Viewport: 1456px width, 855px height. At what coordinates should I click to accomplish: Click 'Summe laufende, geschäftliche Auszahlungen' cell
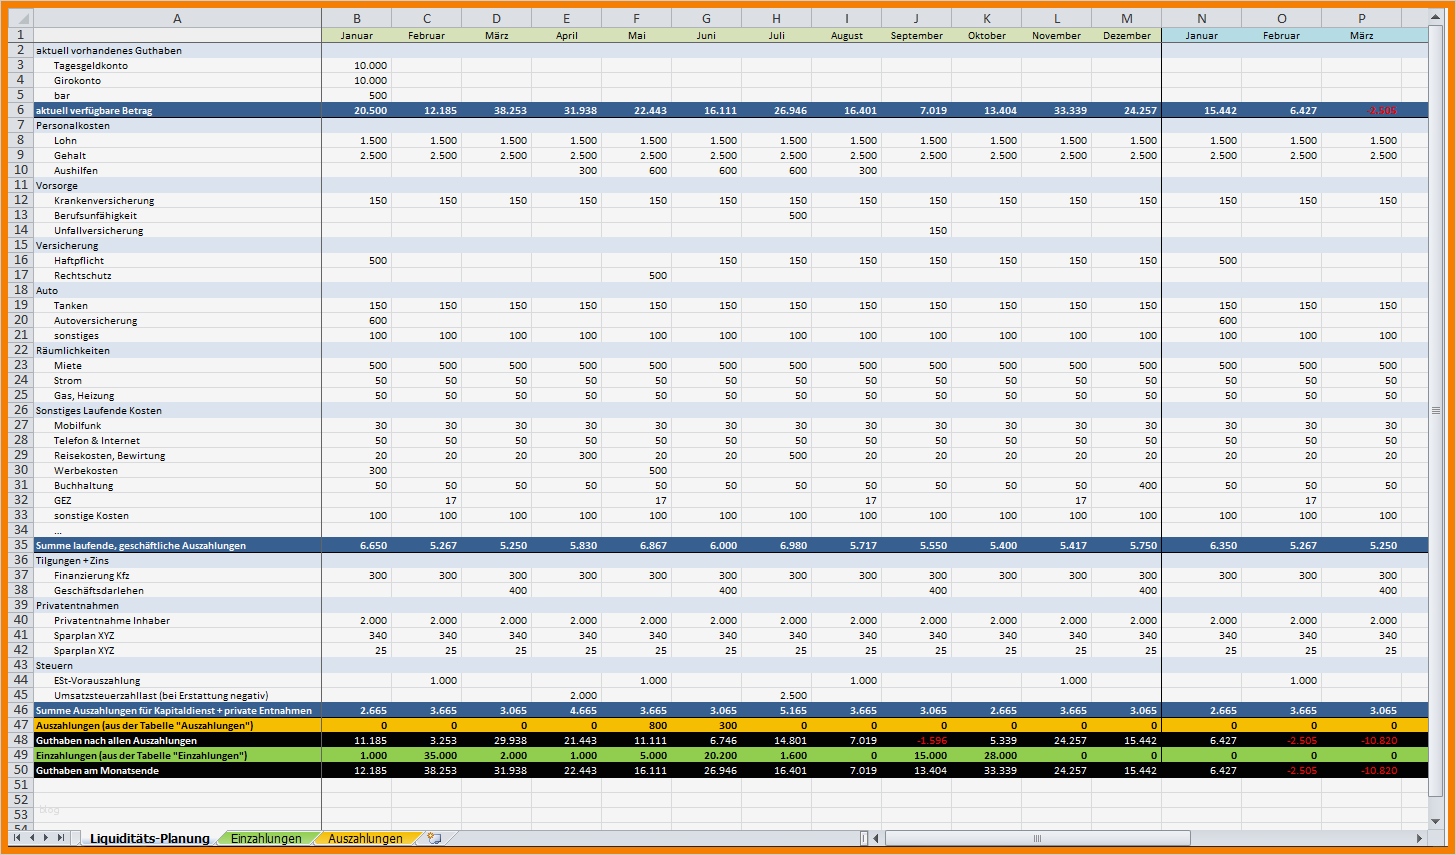coord(177,545)
